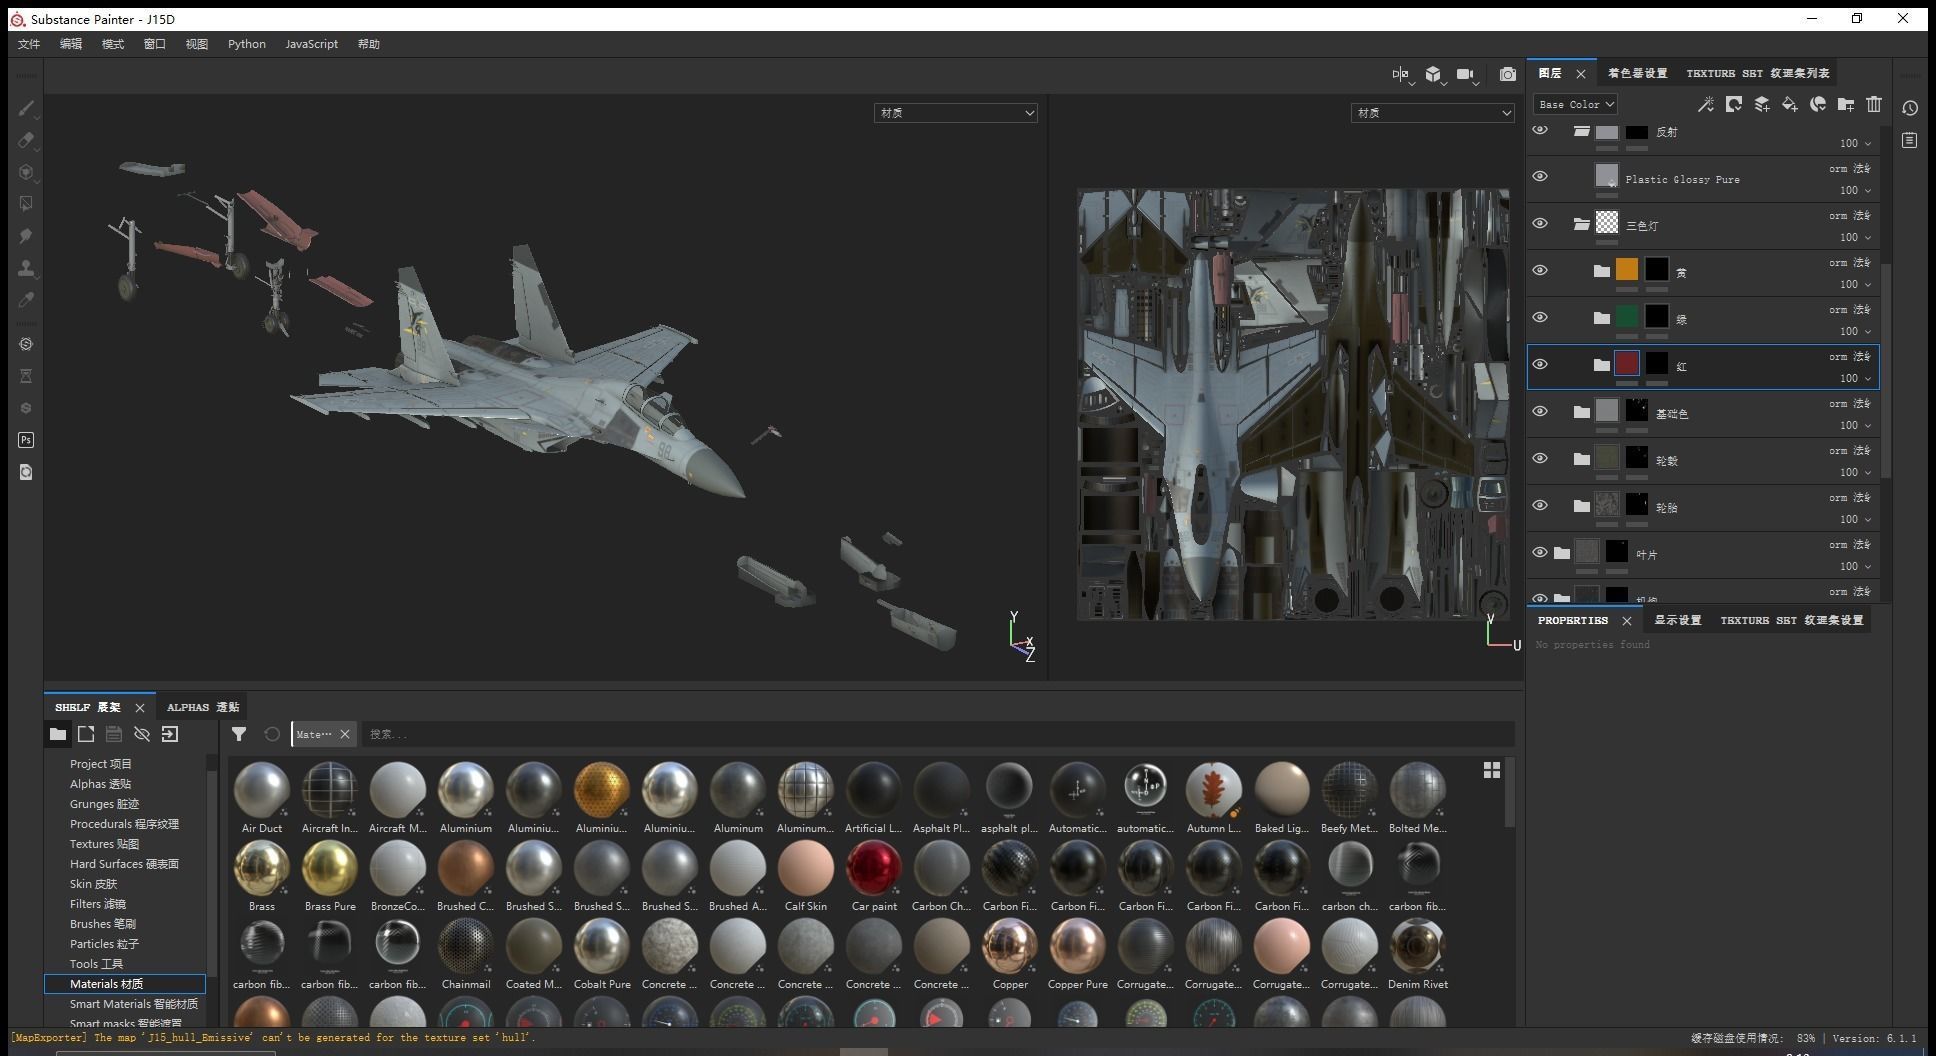The height and width of the screenshot is (1056, 1936).
Task: Toggle visibility of the 基础色 layer
Action: (1540, 412)
